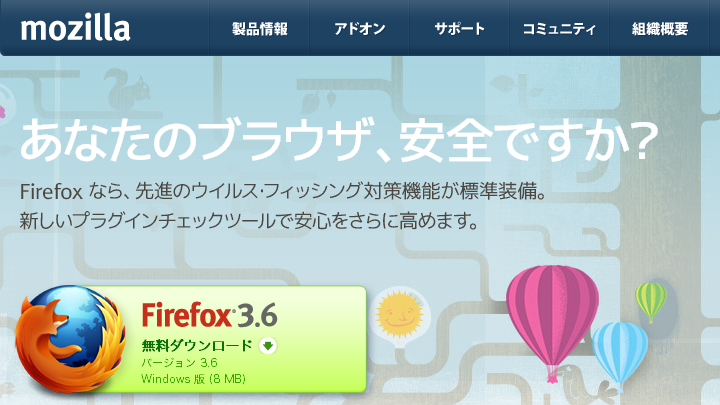
Task: Click the smiling sun illustration
Action: click(399, 315)
